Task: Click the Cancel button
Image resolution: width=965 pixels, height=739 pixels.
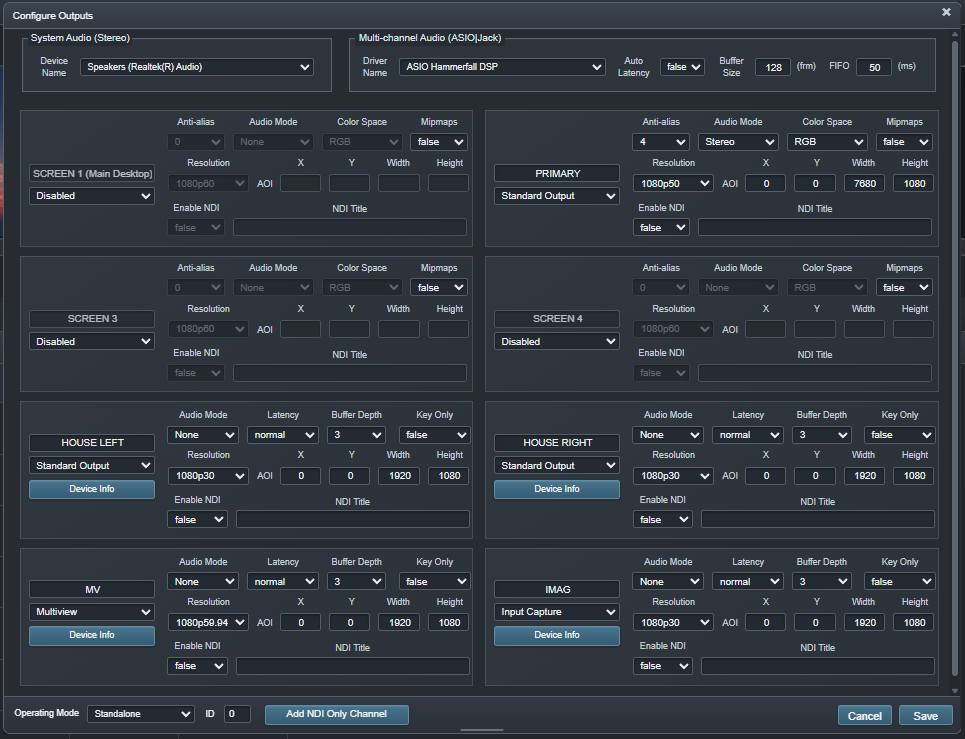Action: (865, 716)
